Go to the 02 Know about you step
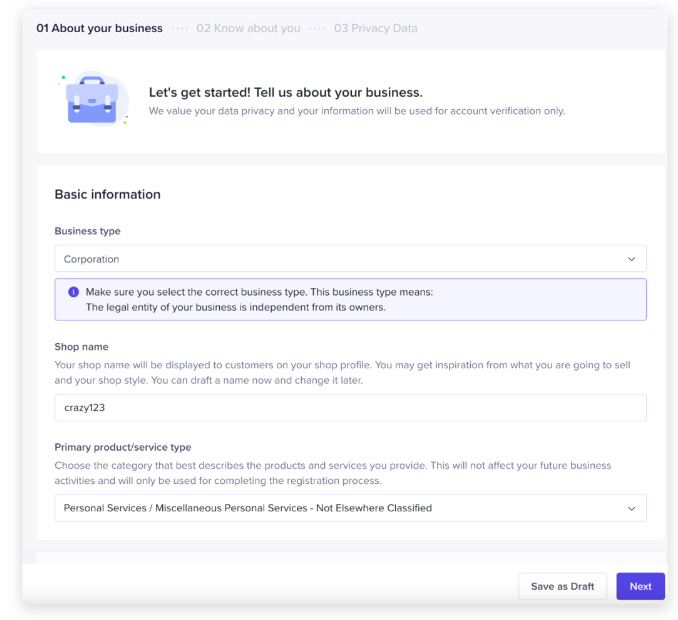 [248, 28]
